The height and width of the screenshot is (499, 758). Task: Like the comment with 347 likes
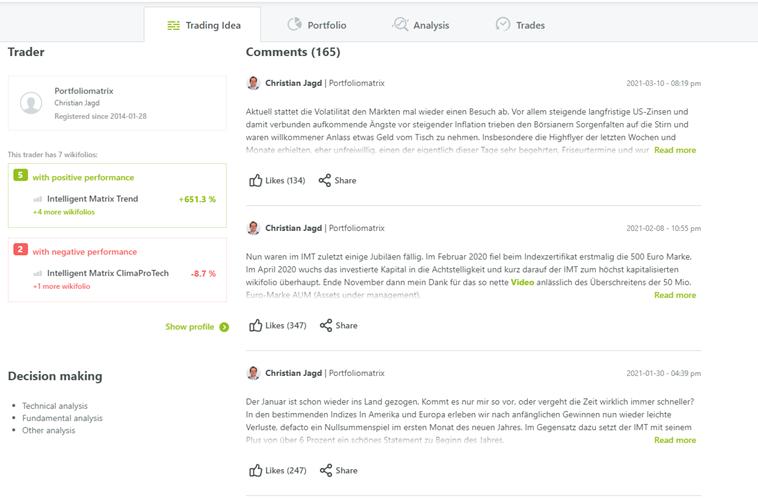point(255,325)
